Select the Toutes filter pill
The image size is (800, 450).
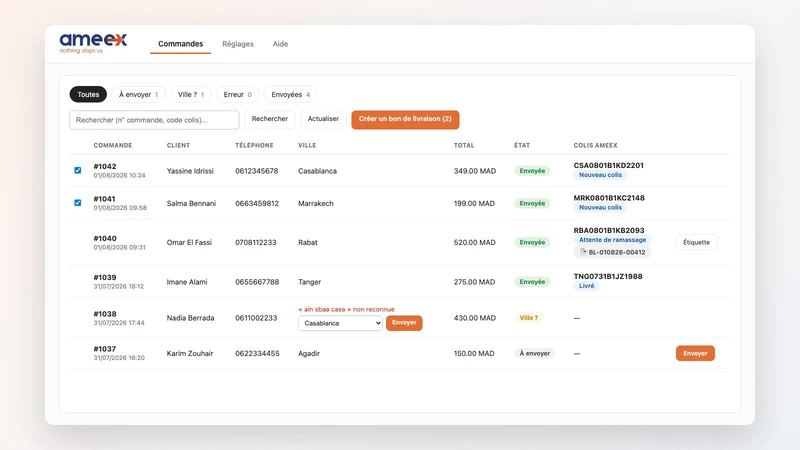tap(88, 94)
